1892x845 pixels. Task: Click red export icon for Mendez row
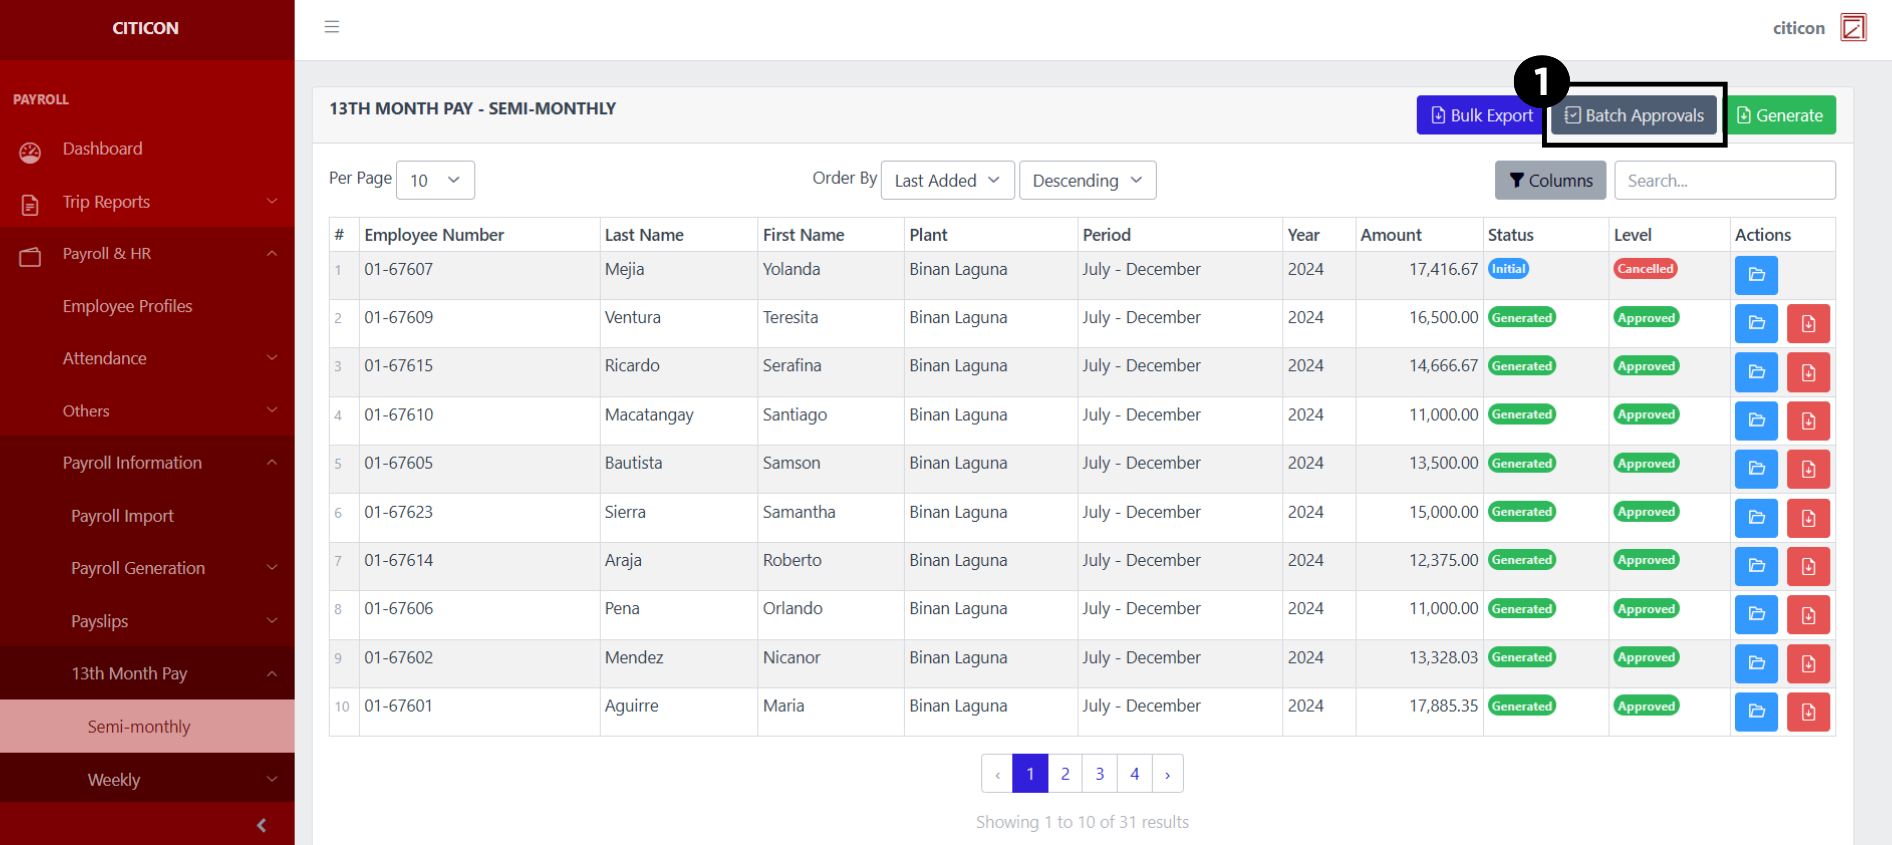pyautogui.click(x=1808, y=663)
